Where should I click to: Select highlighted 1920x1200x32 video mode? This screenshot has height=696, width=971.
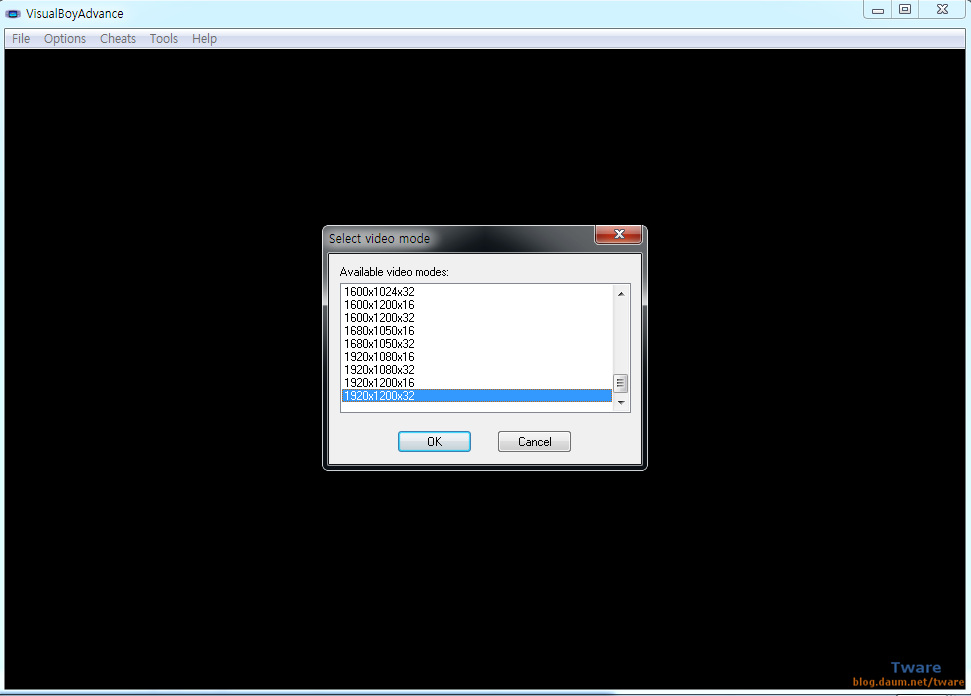(x=477, y=396)
